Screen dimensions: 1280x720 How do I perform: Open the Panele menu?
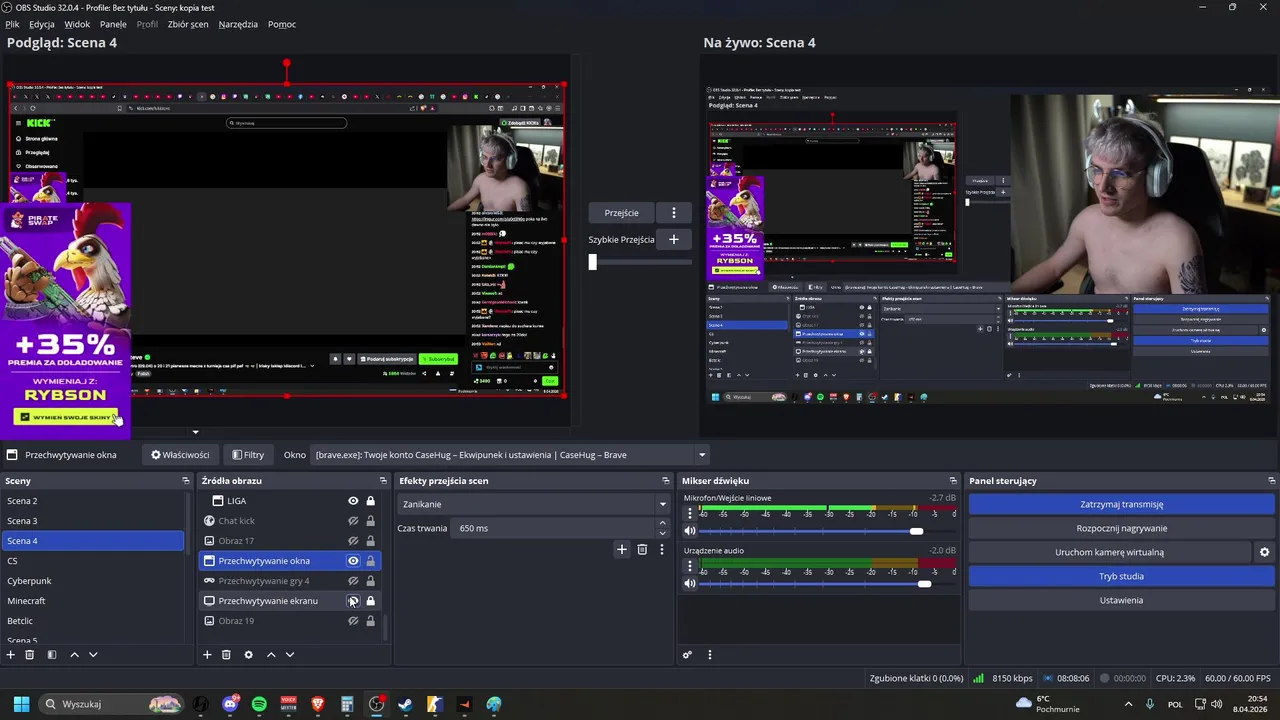tap(113, 24)
